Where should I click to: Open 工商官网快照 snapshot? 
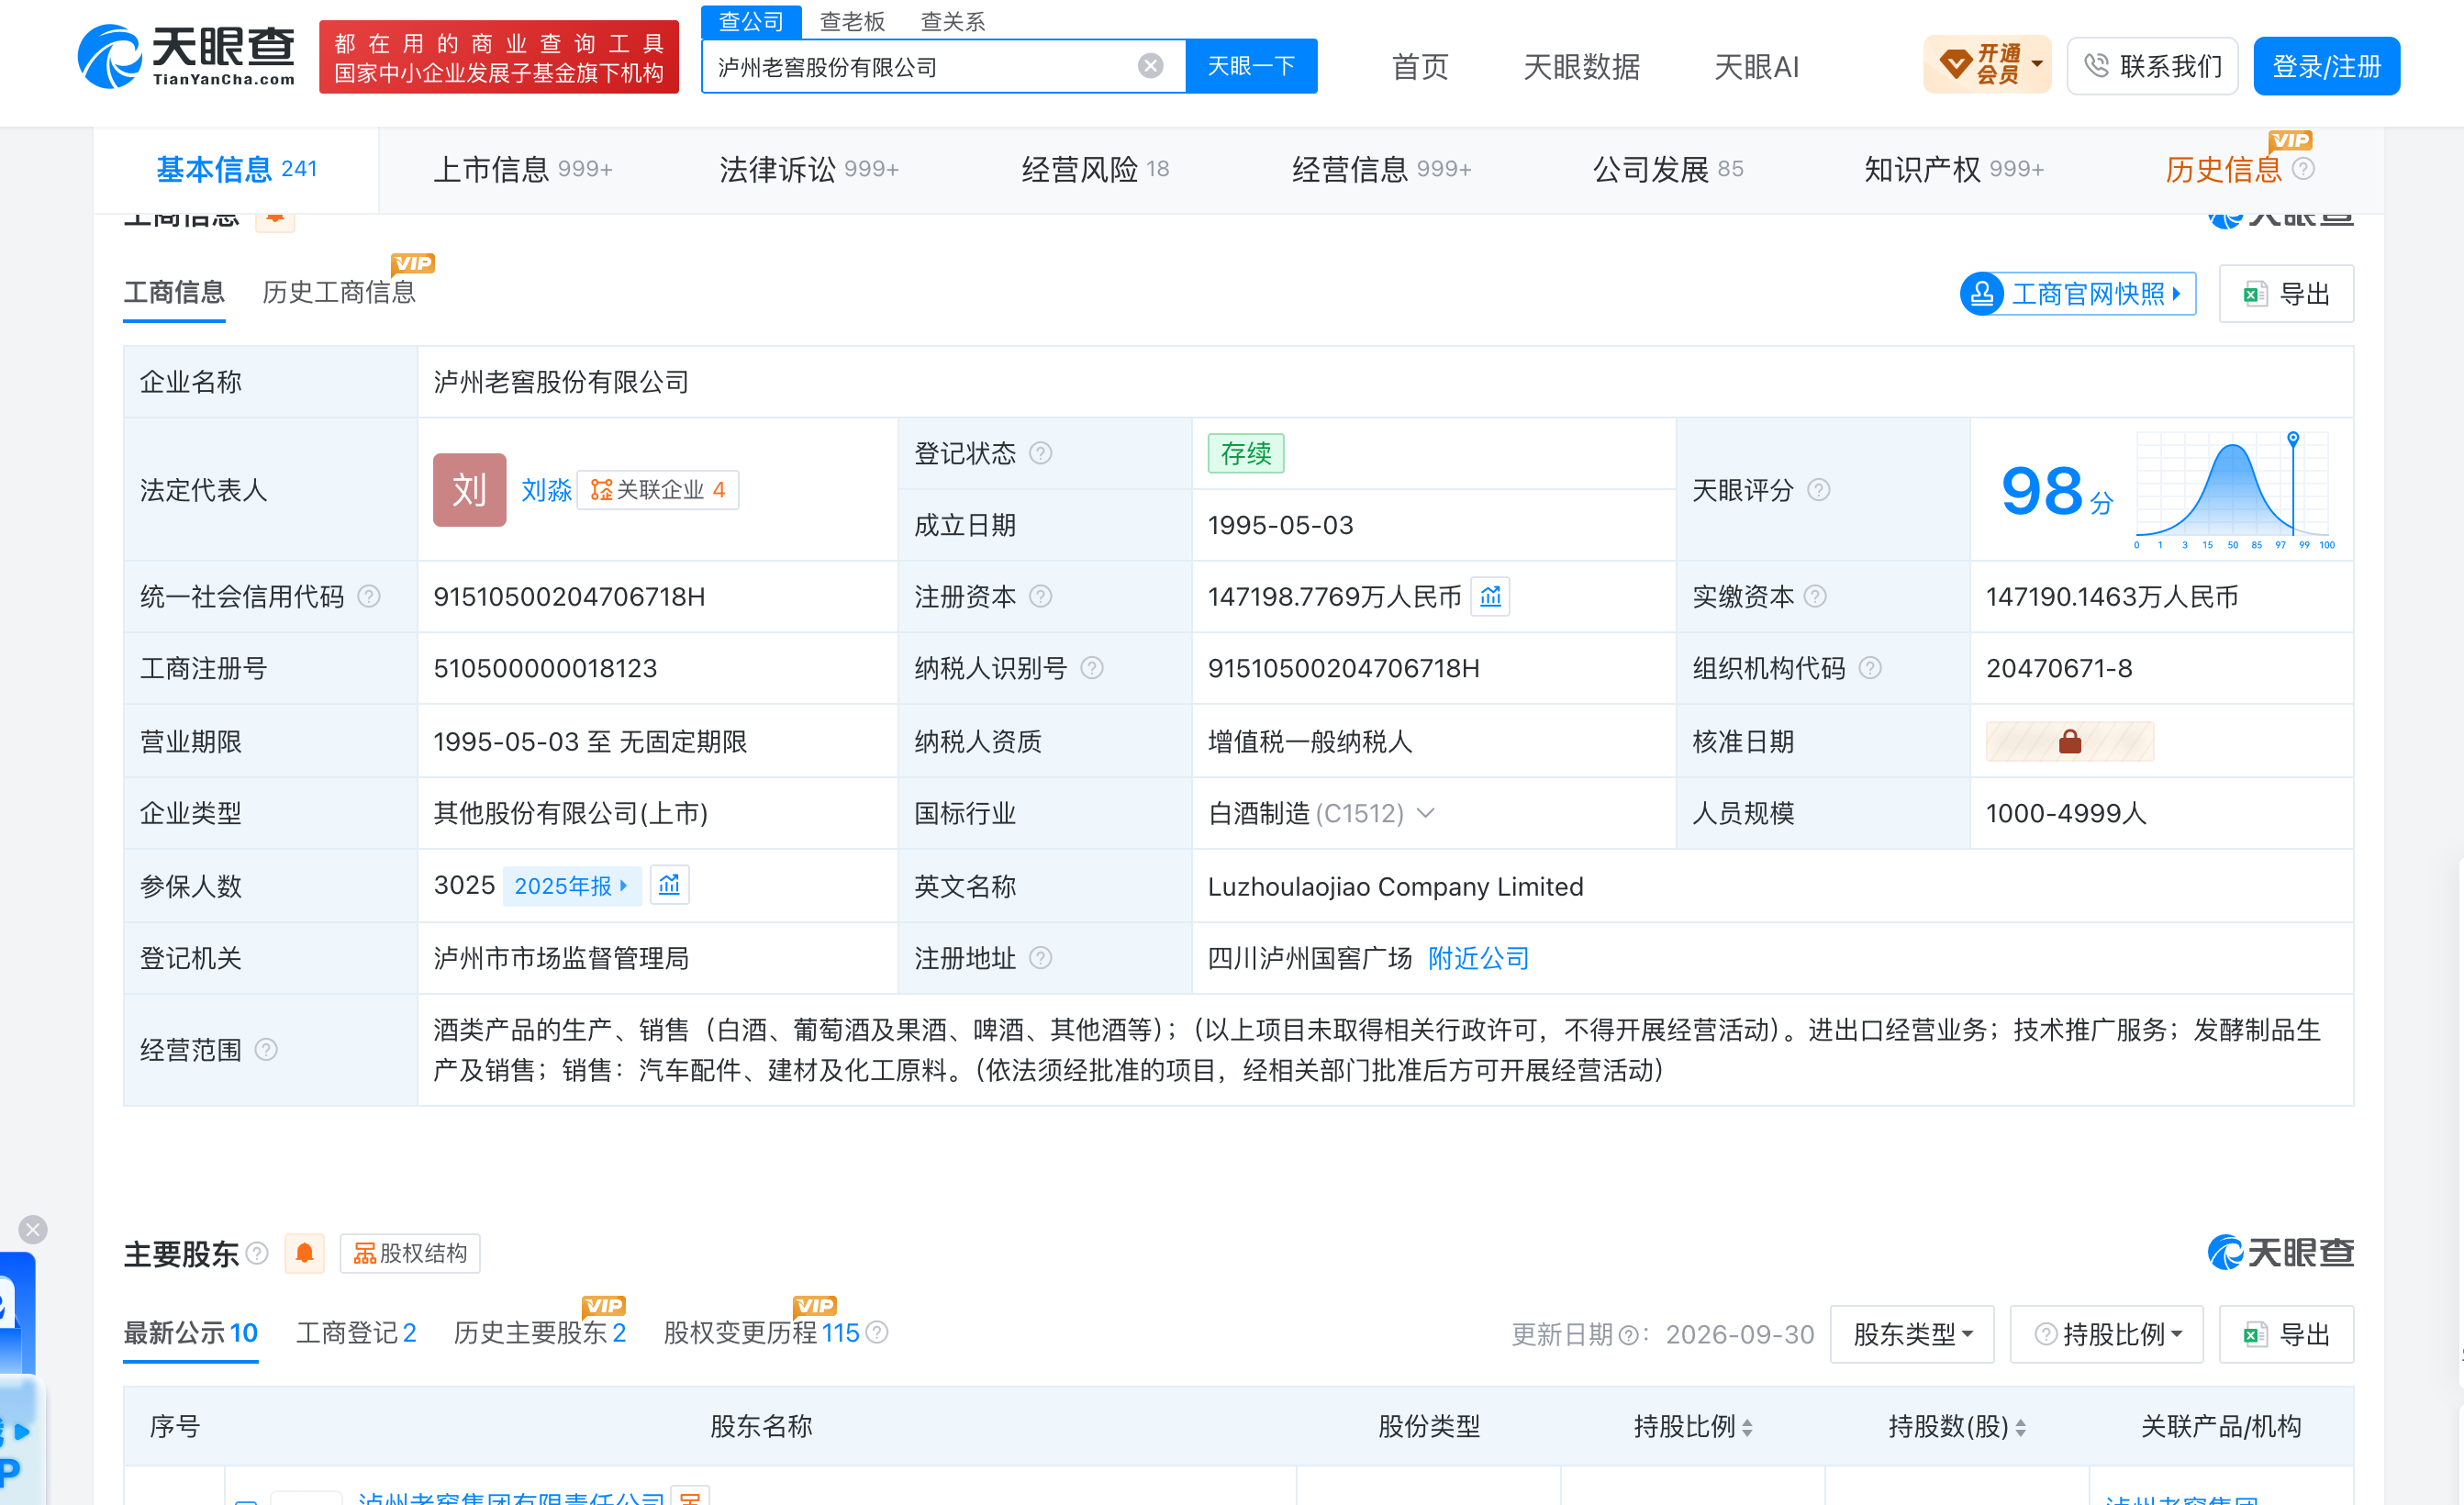coord(2078,294)
